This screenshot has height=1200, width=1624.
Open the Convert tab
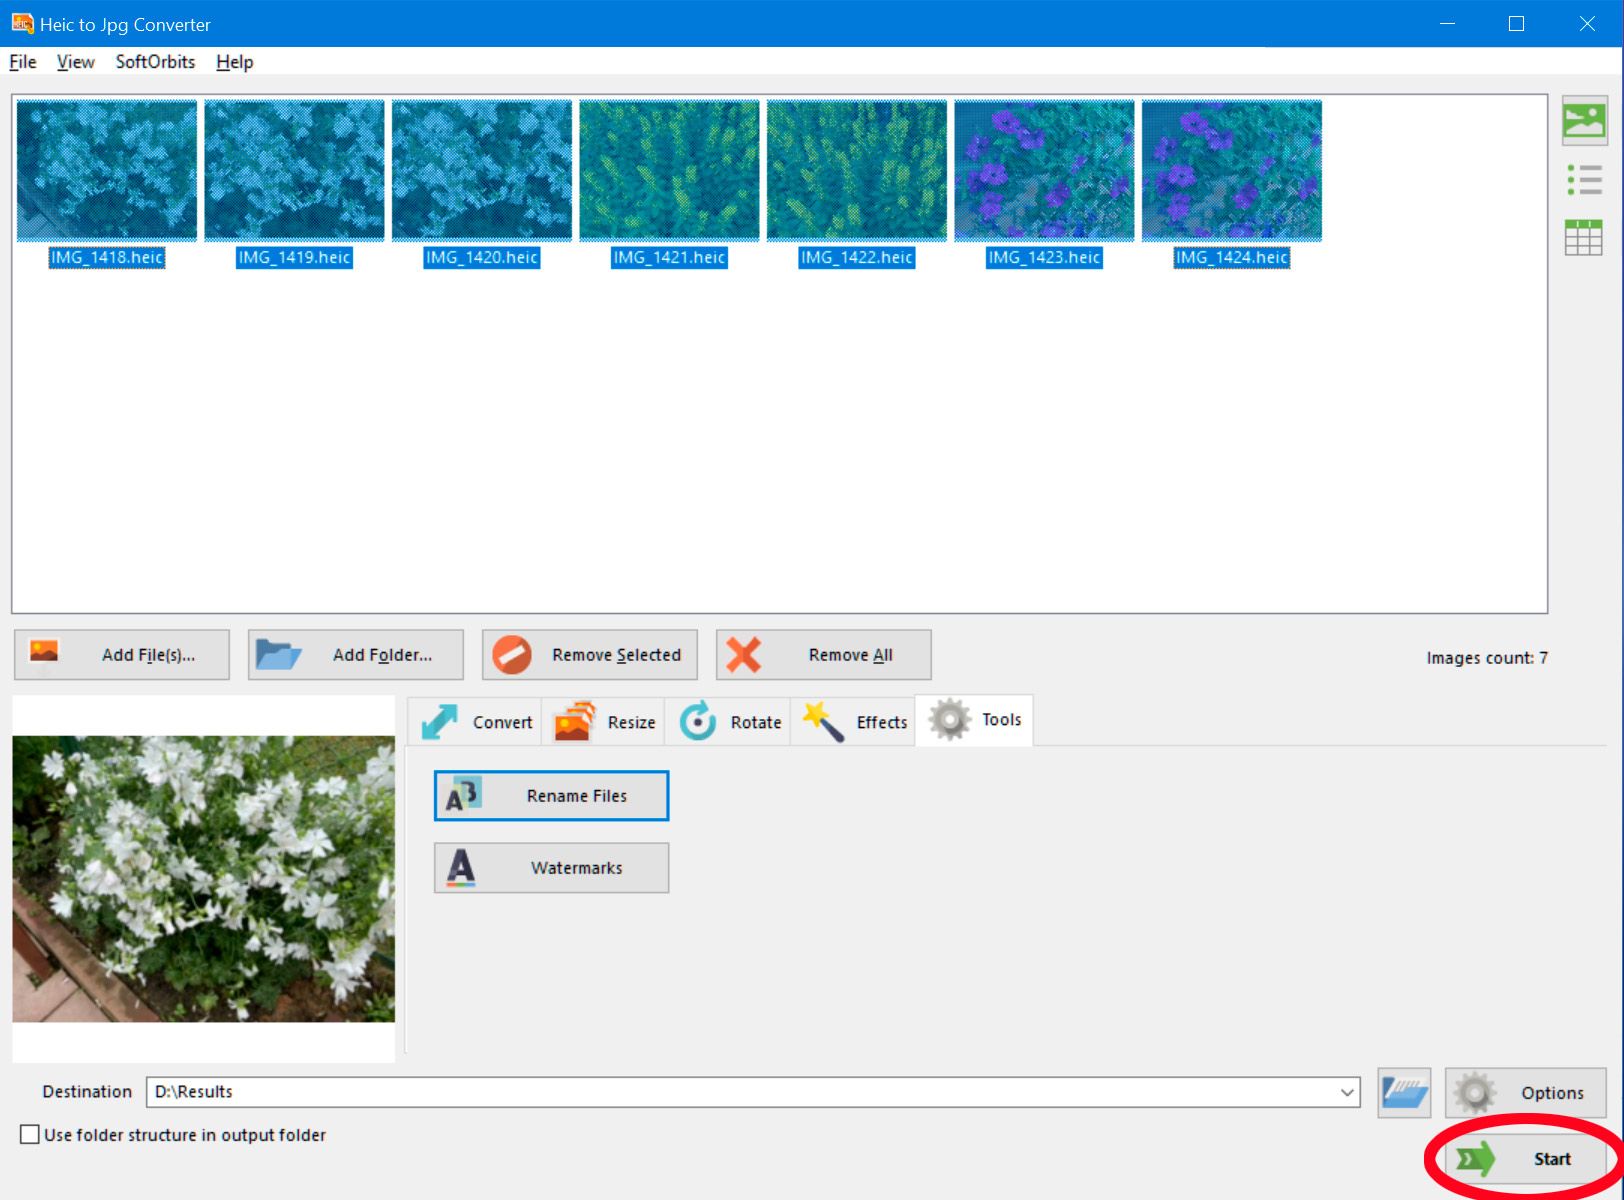click(476, 722)
